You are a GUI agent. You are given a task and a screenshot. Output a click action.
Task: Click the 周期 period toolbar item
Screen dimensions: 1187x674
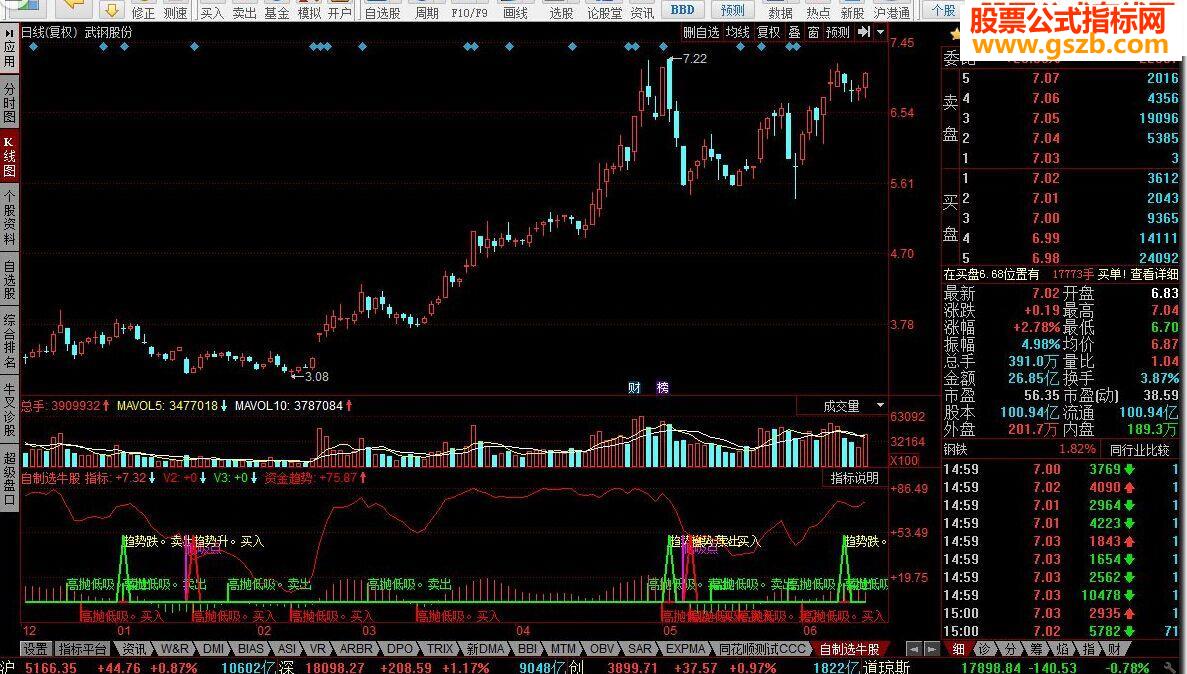(x=426, y=13)
